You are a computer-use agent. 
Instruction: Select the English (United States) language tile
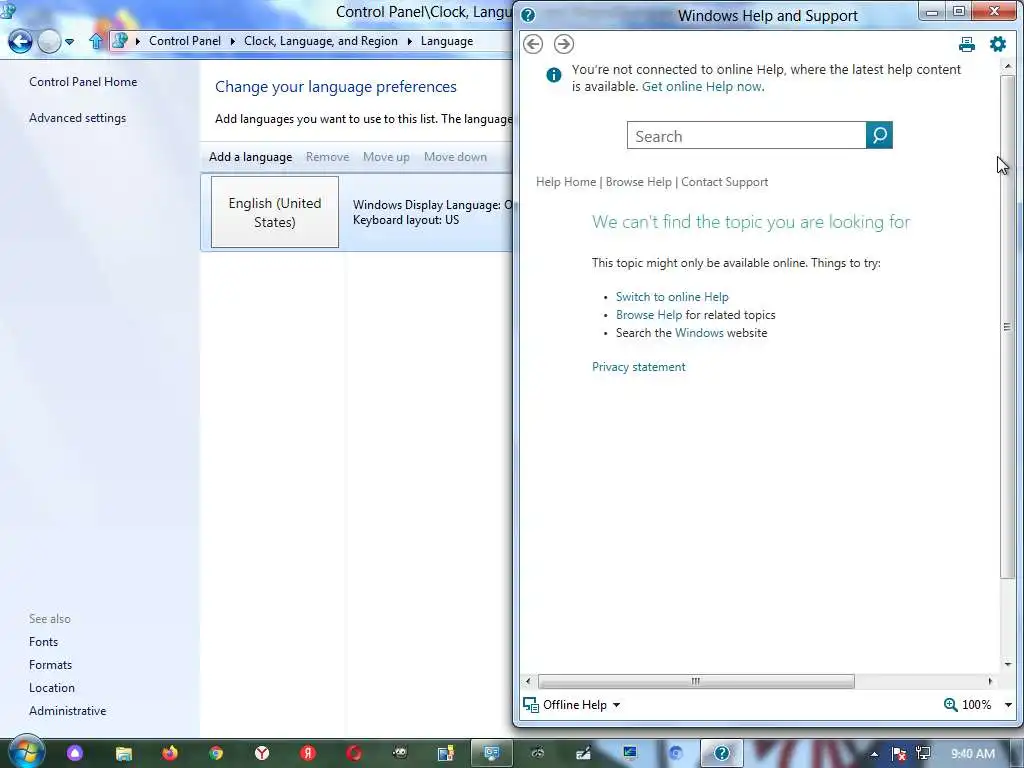[275, 212]
